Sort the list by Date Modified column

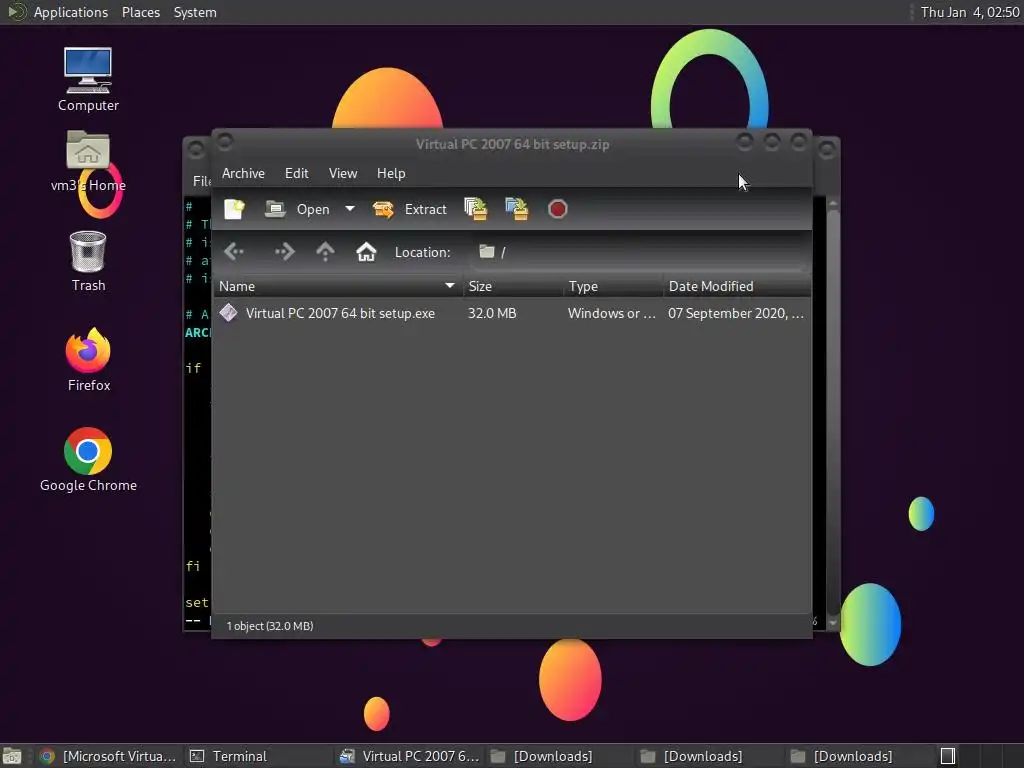737,286
